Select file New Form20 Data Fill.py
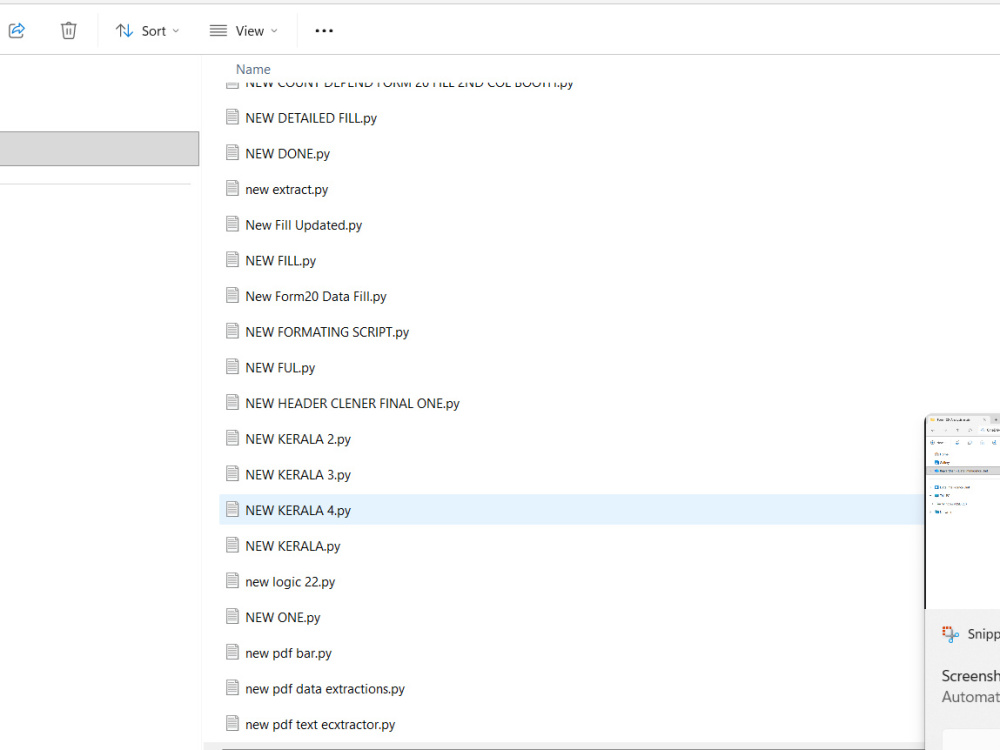 [x=316, y=297]
